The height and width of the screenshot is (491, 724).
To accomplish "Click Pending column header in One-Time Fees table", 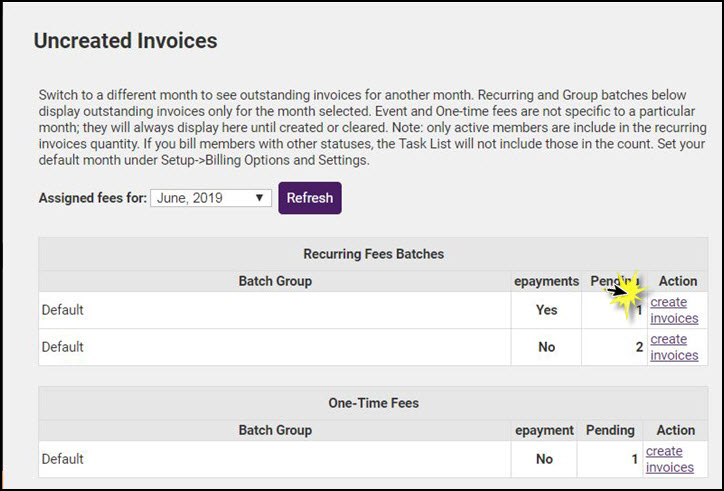I will [x=610, y=430].
